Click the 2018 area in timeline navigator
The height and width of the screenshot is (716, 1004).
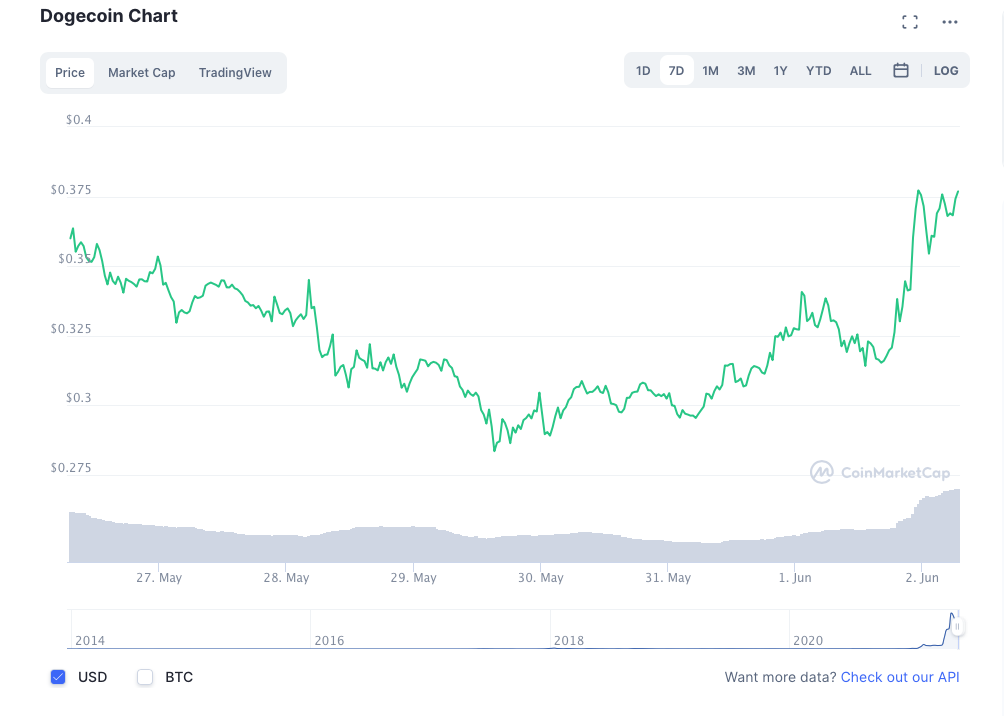(x=569, y=639)
